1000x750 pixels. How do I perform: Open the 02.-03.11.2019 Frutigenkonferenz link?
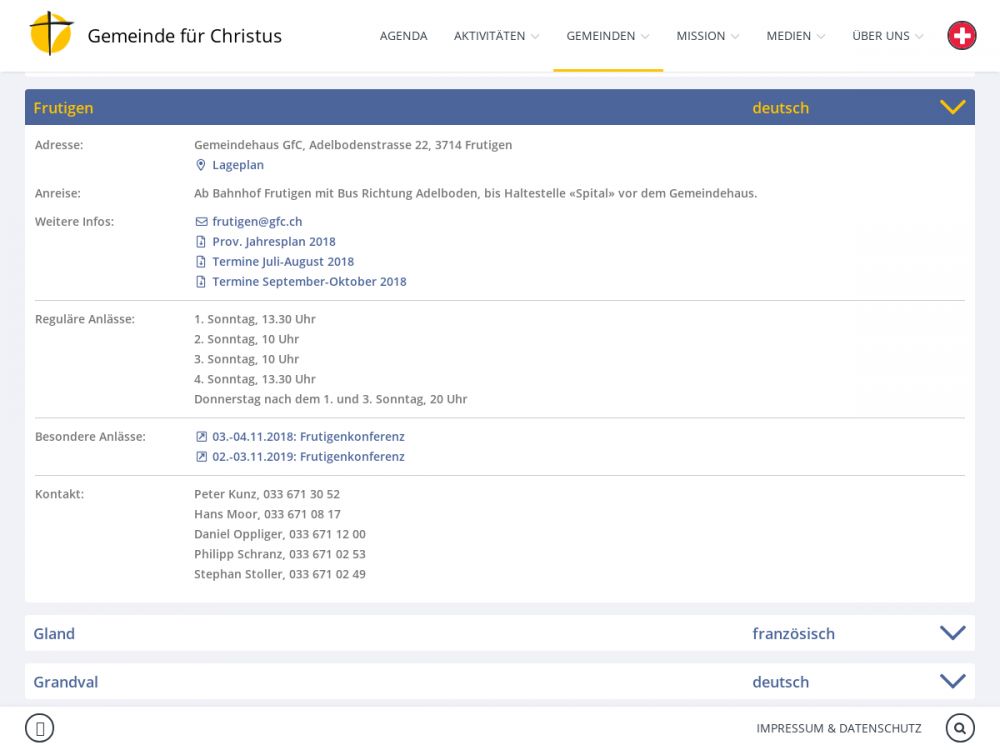coord(308,457)
